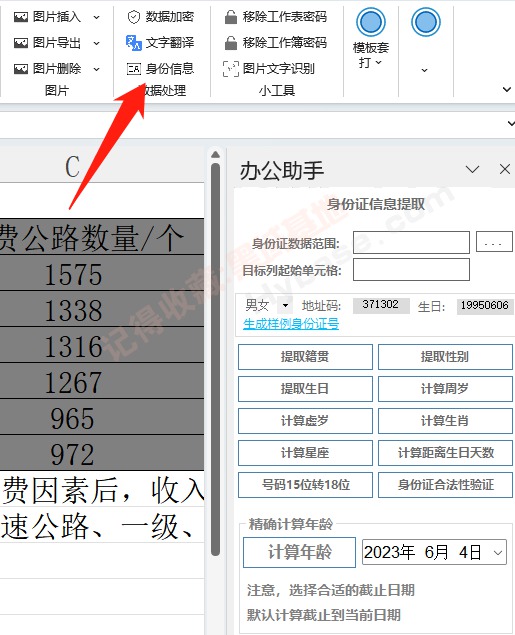This screenshot has width=515, height=635.
Task: Click the 计算周岁 button
Action: [x=445, y=389]
